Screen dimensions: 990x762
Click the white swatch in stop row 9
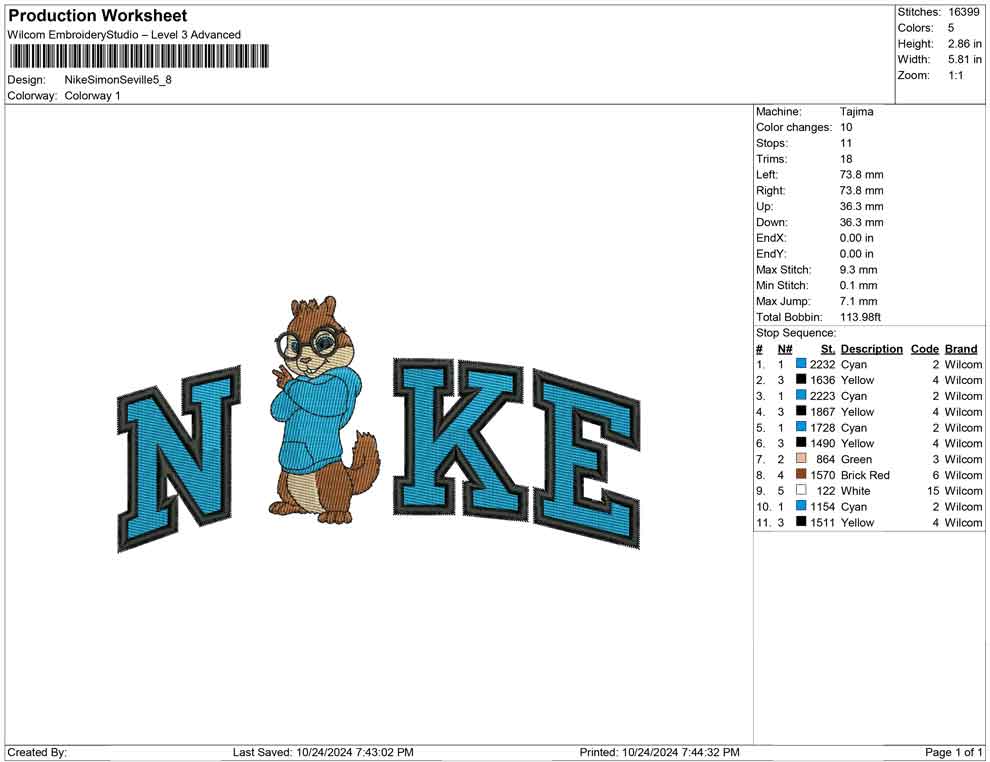tap(801, 490)
